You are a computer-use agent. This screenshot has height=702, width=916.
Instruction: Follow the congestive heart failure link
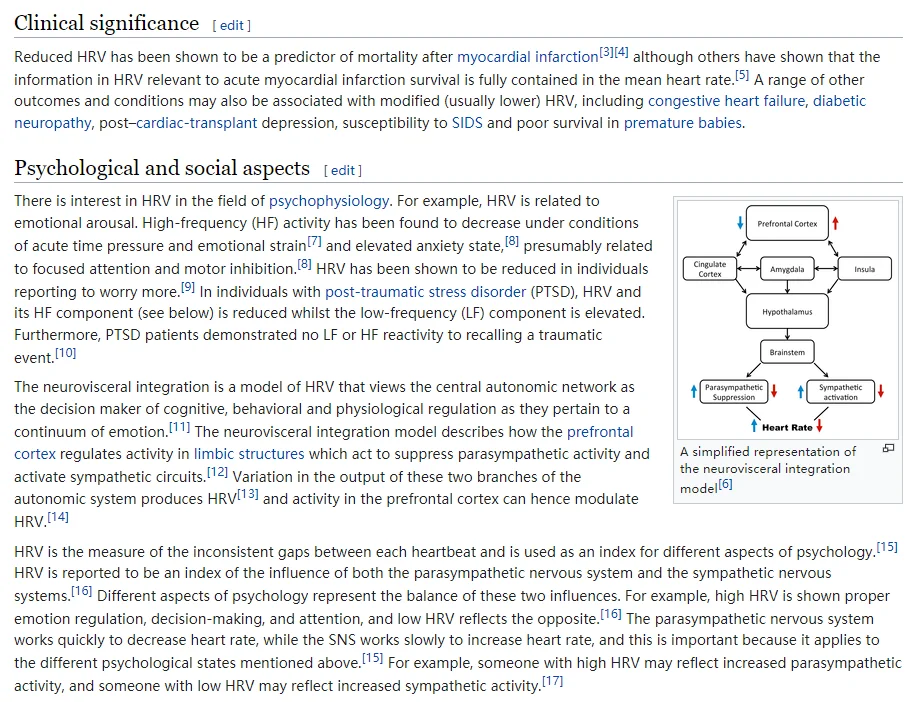tap(727, 101)
